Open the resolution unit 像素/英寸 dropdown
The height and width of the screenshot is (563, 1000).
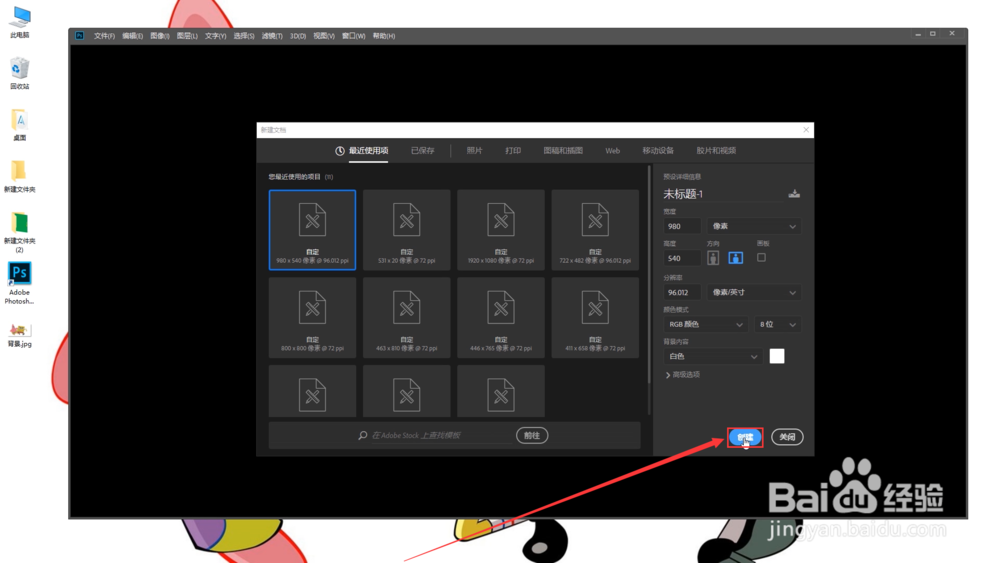pyautogui.click(x=753, y=293)
